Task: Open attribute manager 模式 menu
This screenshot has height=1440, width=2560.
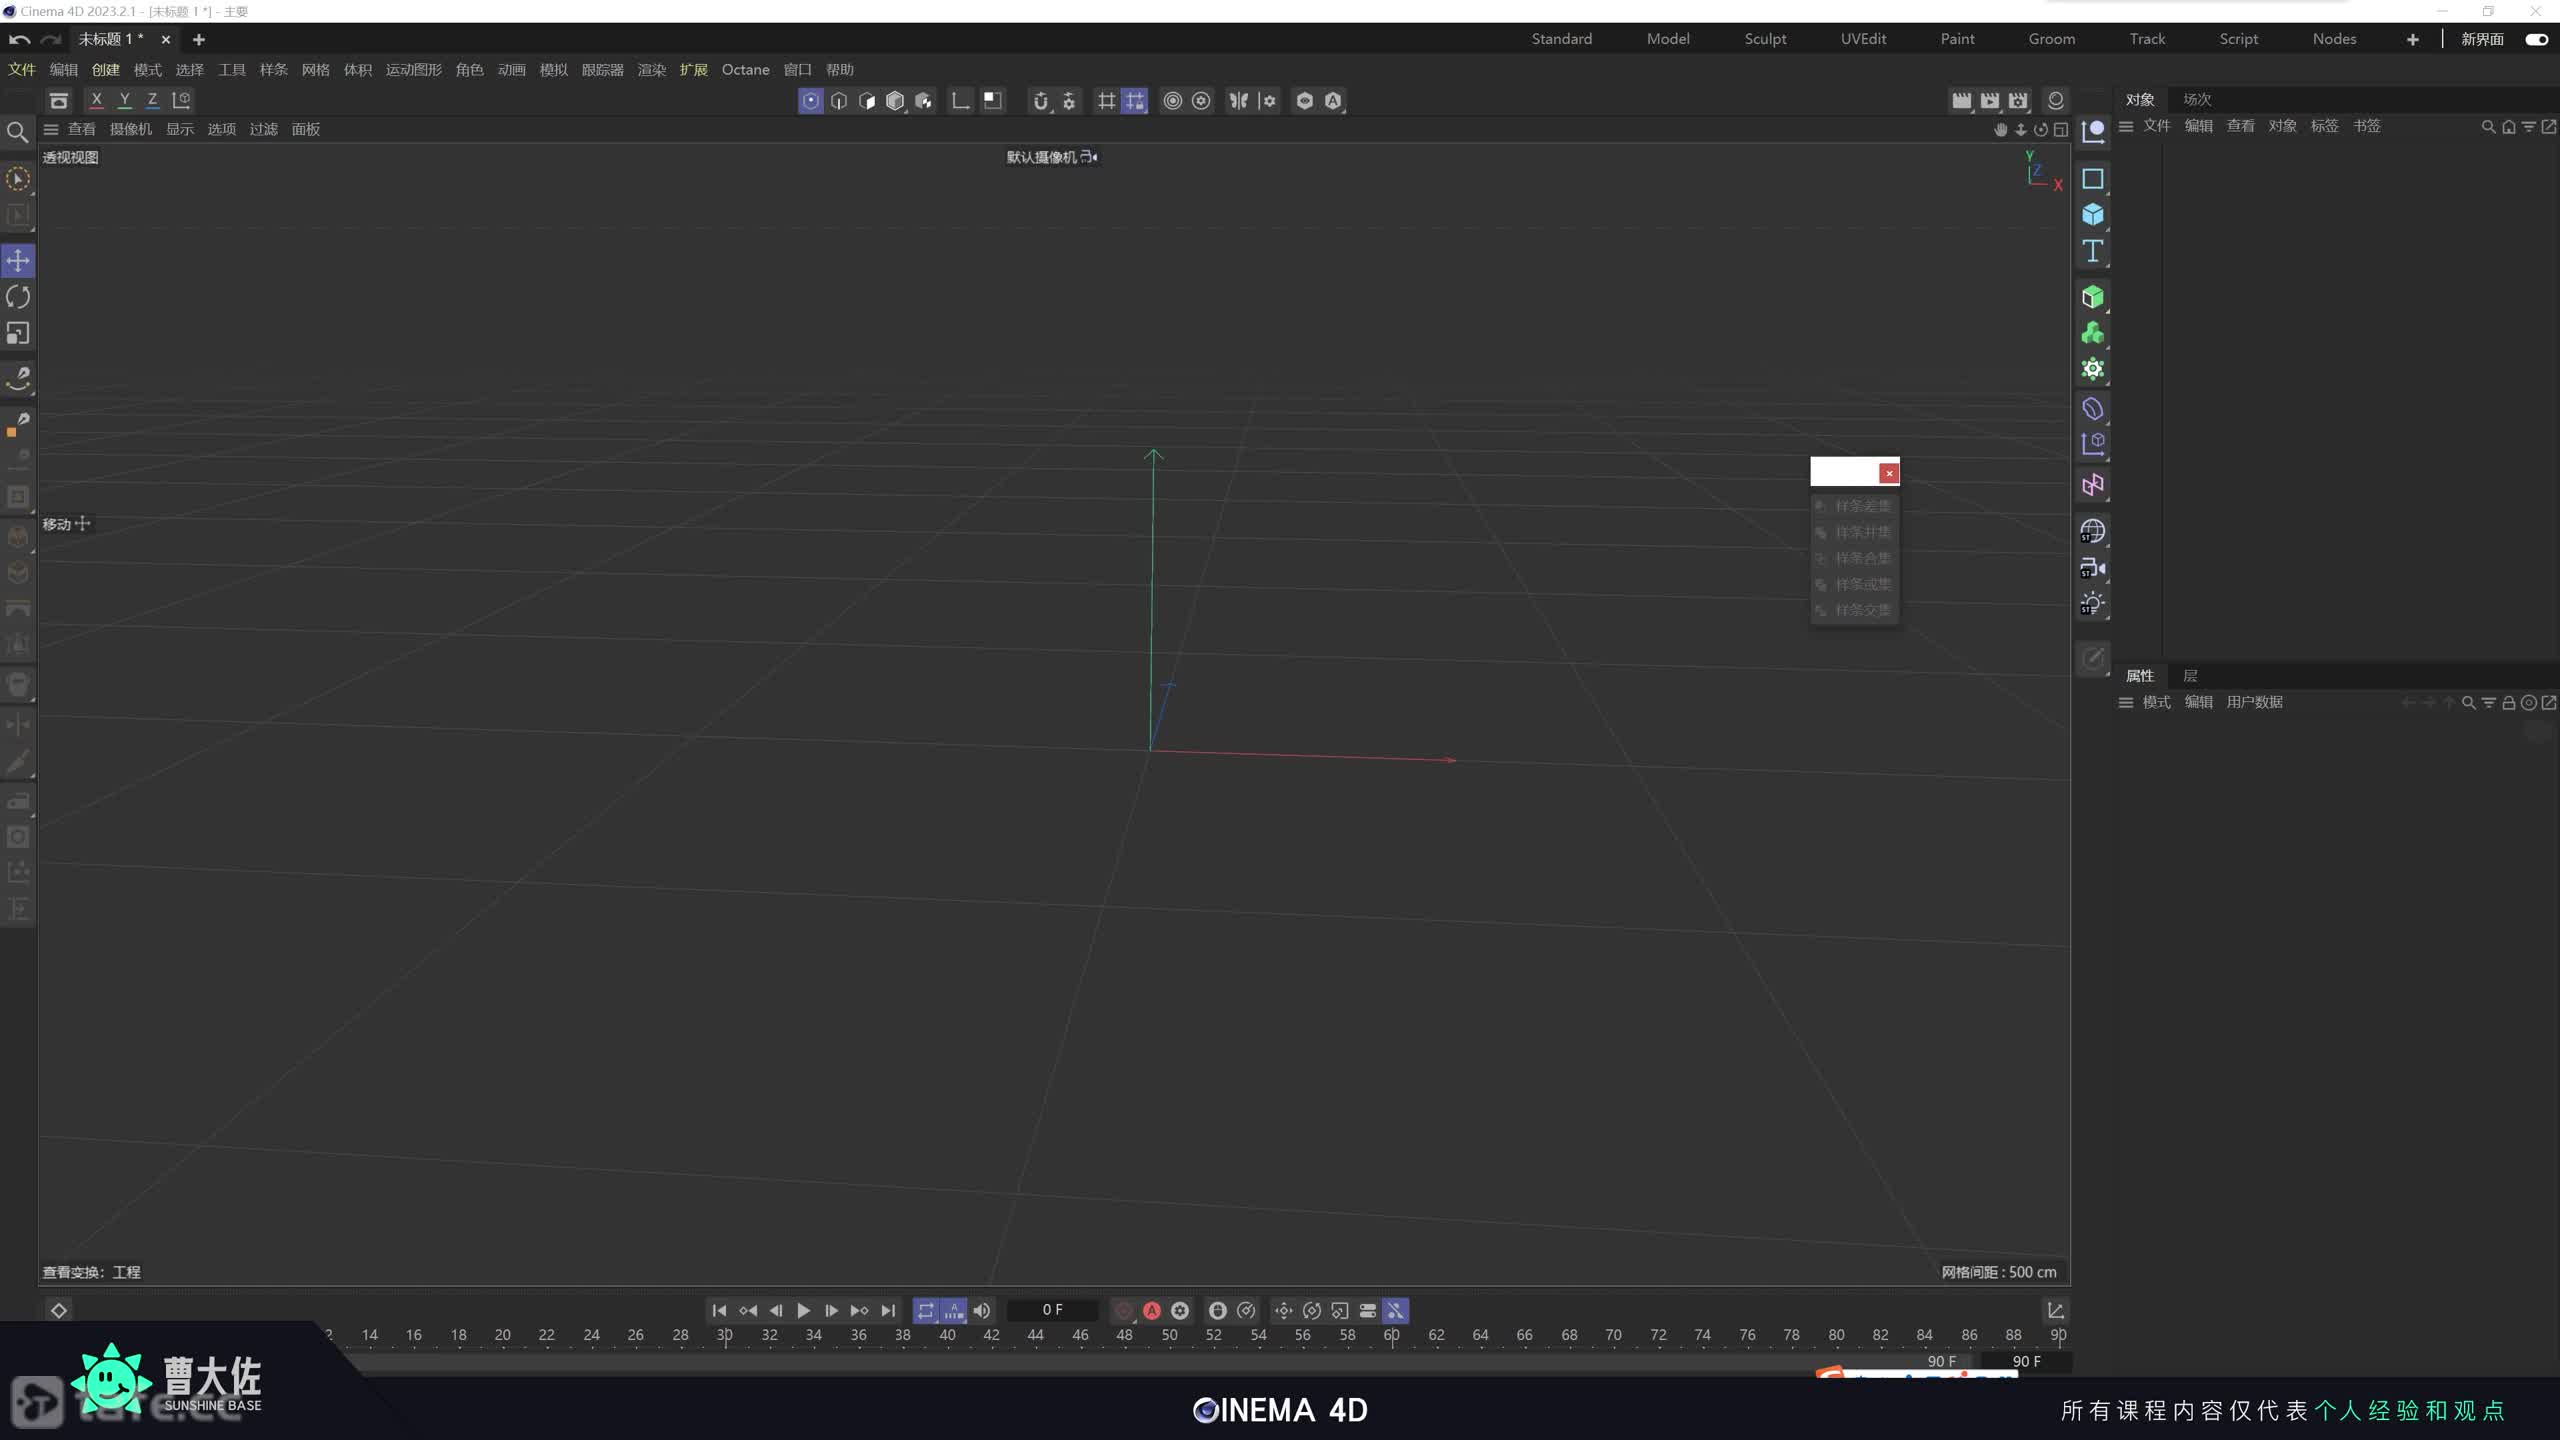Action: pos(2156,702)
